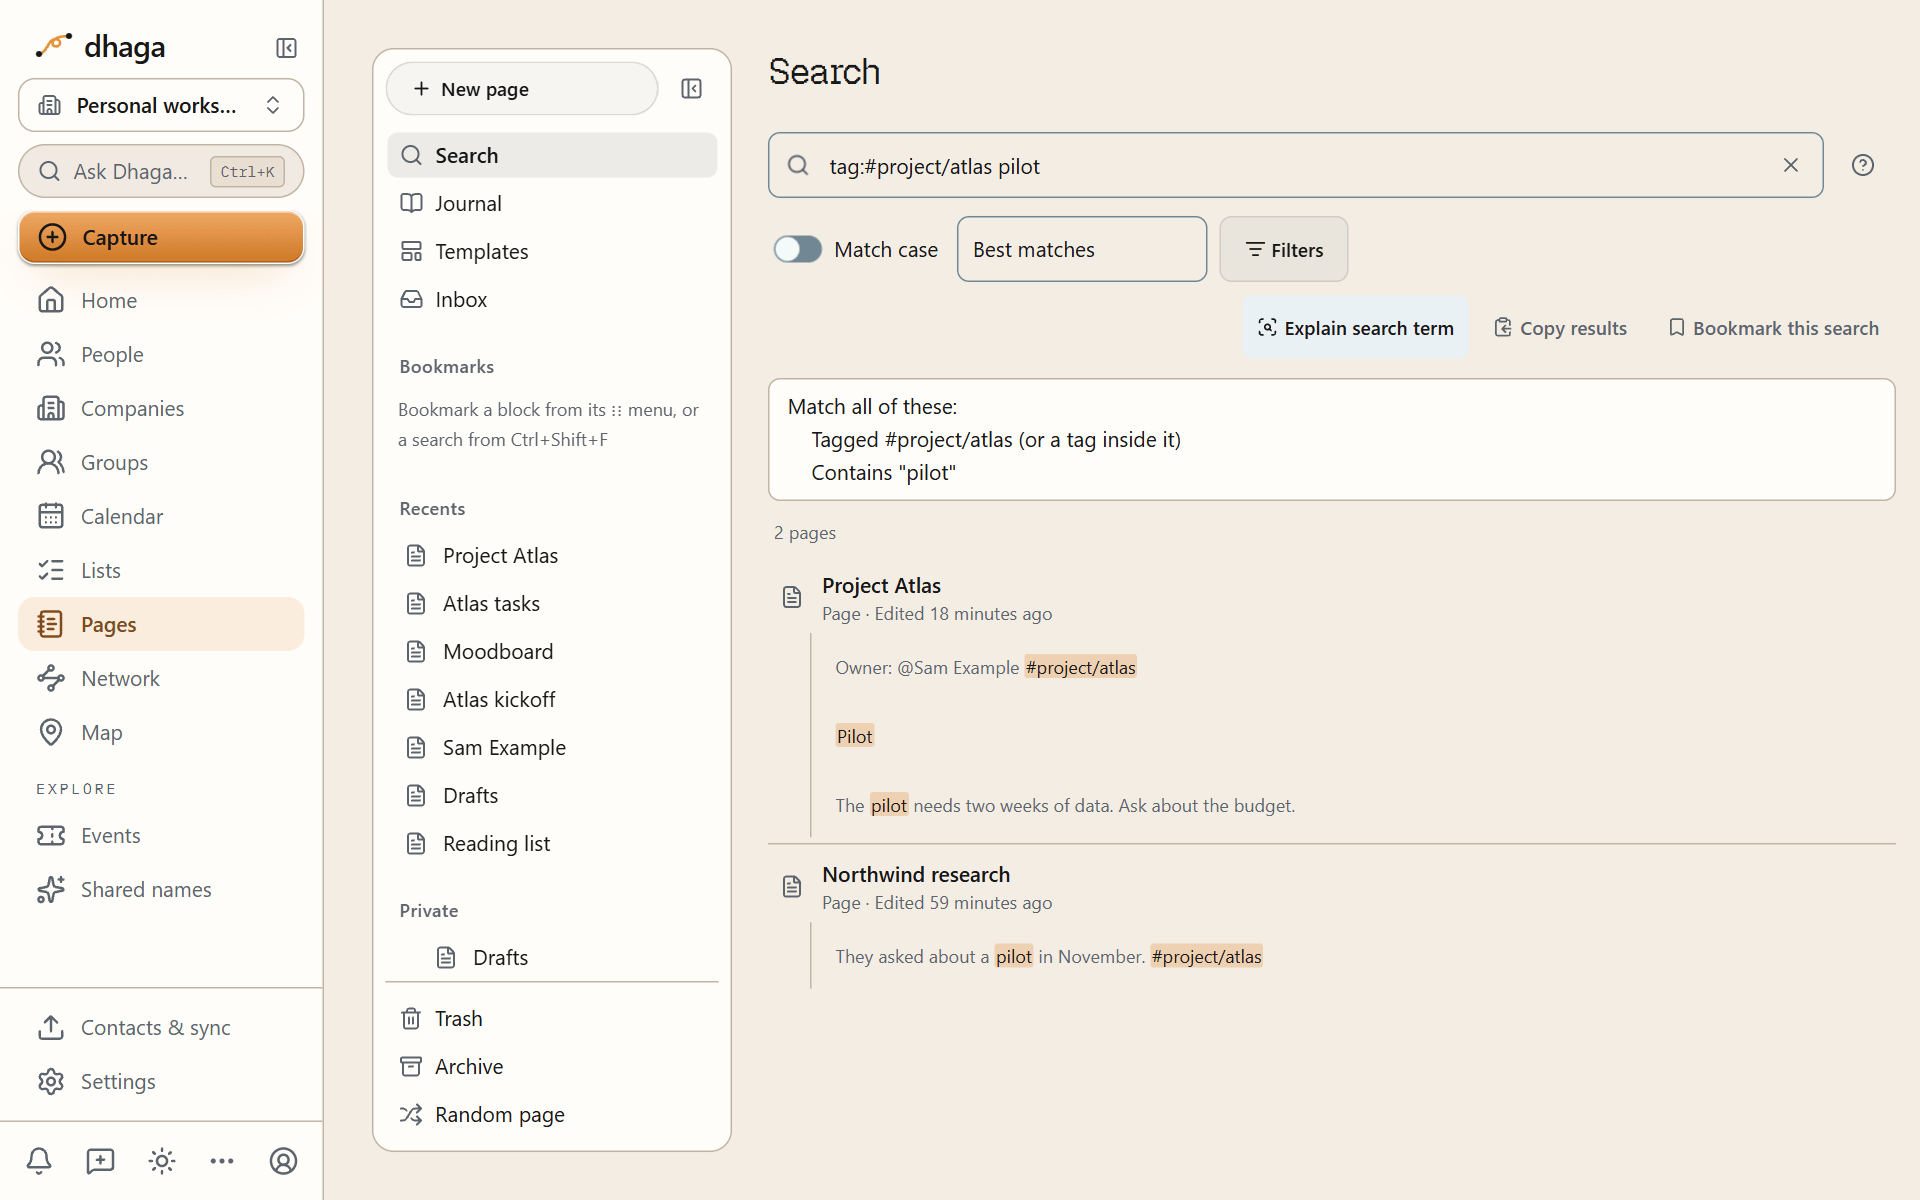Open the Personal workspace switcher dropdown
Image resolution: width=1920 pixels, height=1200 pixels.
[161, 105]
